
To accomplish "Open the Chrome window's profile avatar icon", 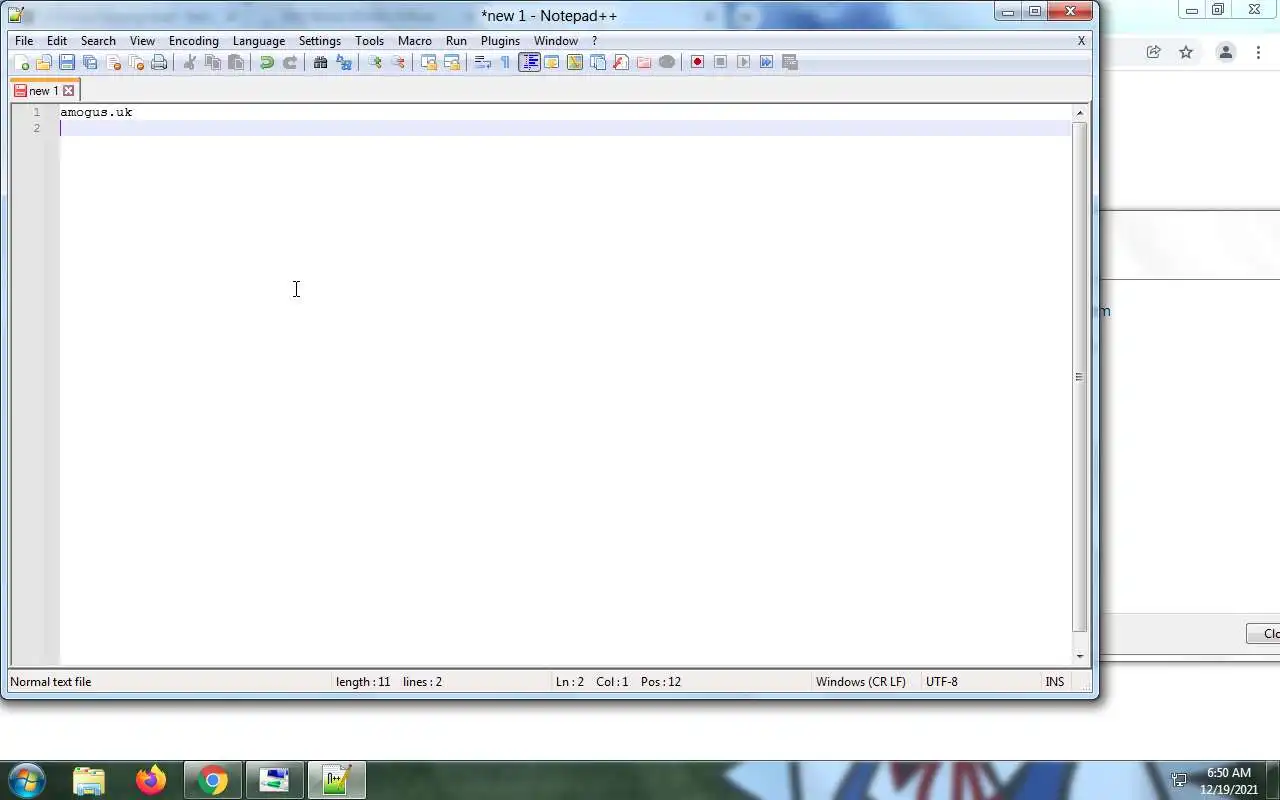I will coord(1225,52).
